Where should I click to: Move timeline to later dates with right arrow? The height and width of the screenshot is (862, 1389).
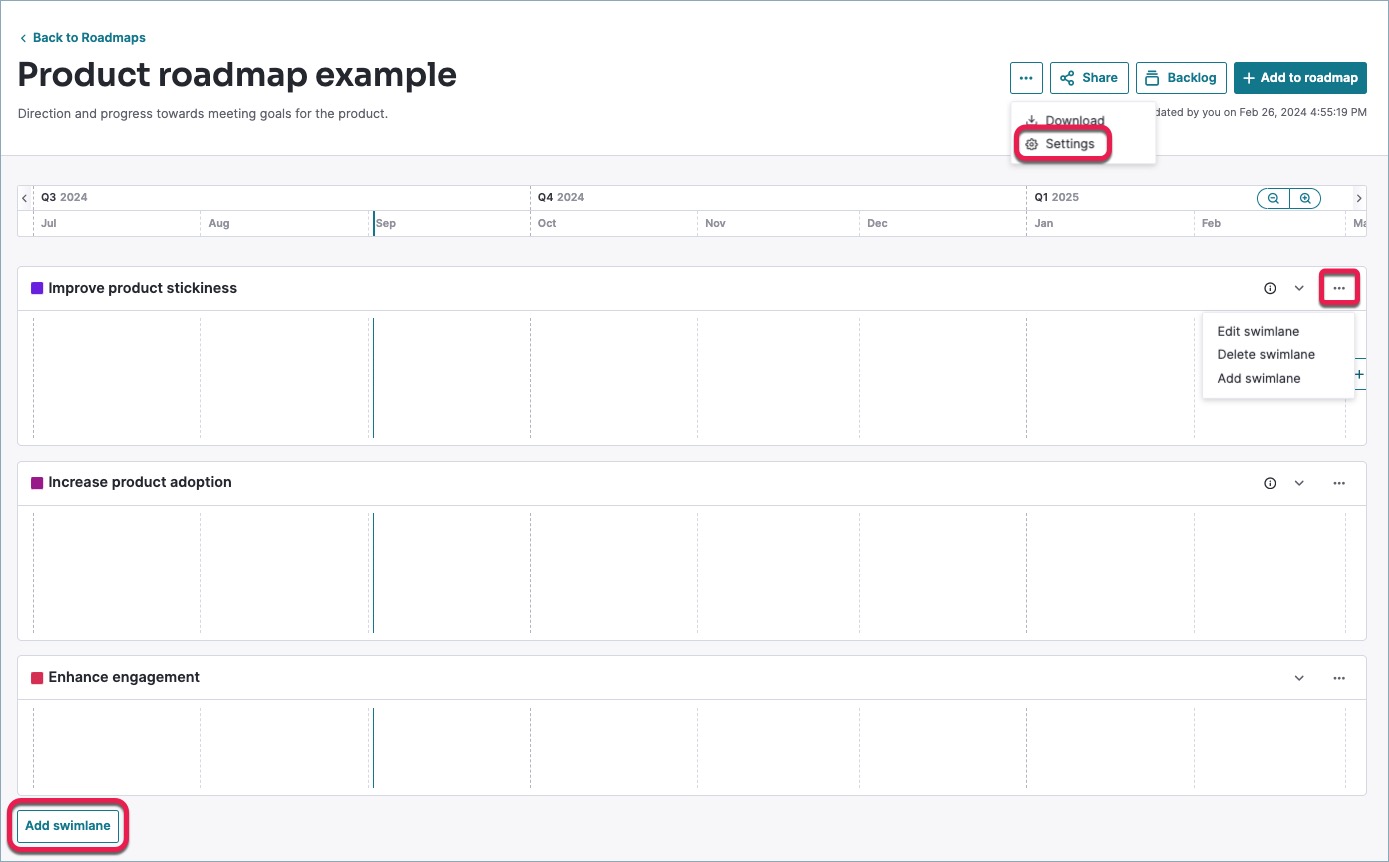(1358, 198)
